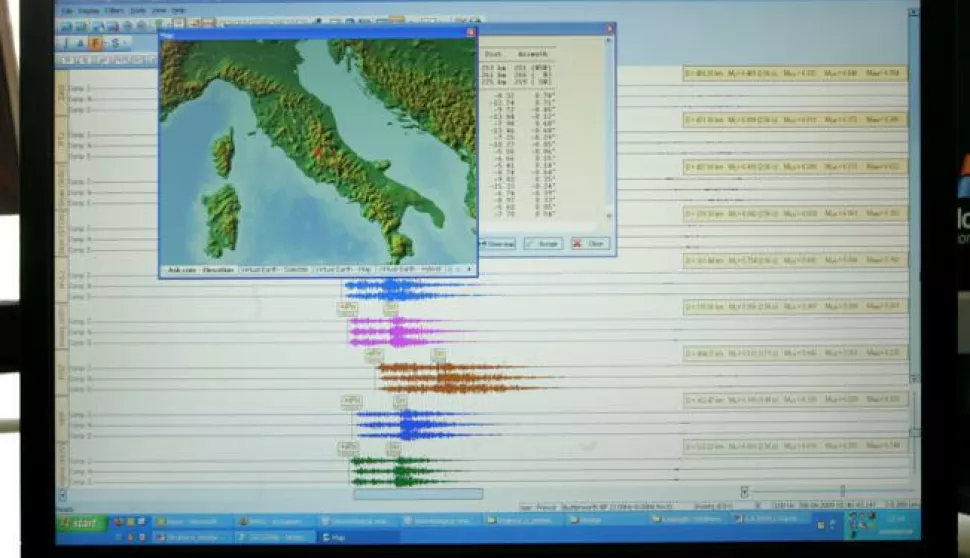Open the Tools menu

tap(137, 11)
